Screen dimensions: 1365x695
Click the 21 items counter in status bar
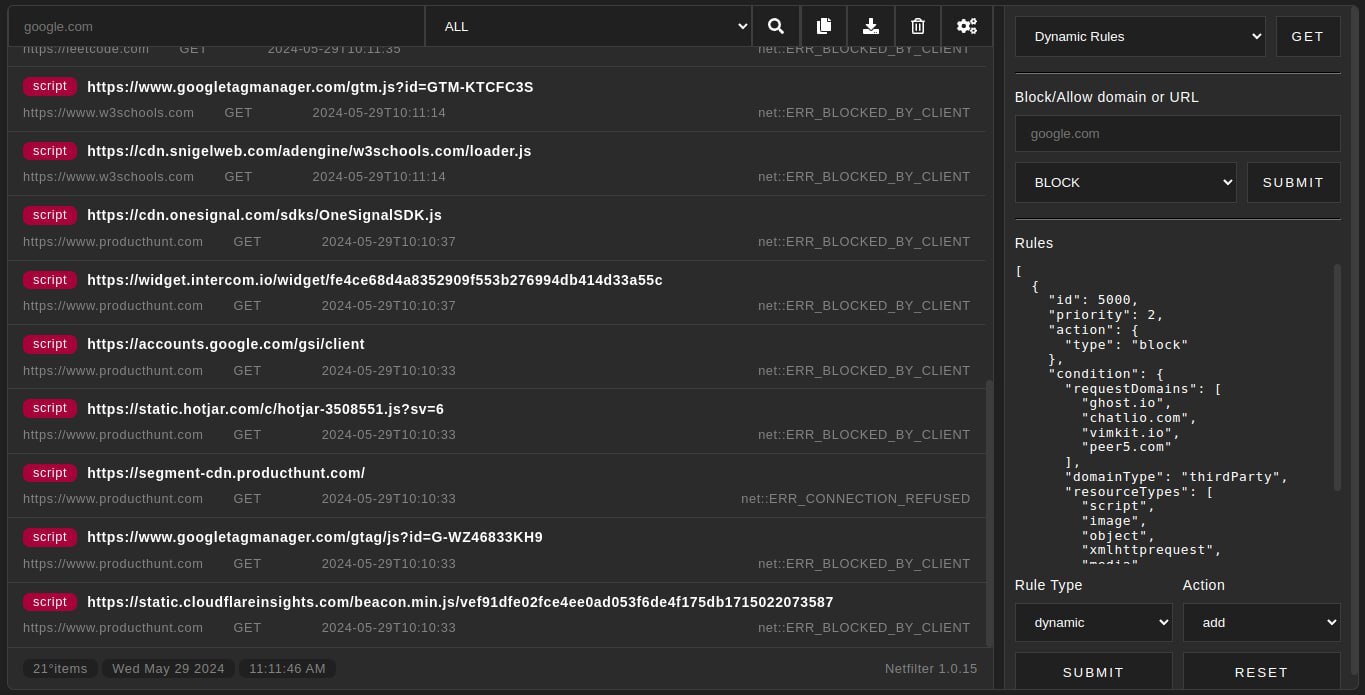click(60, 668)
